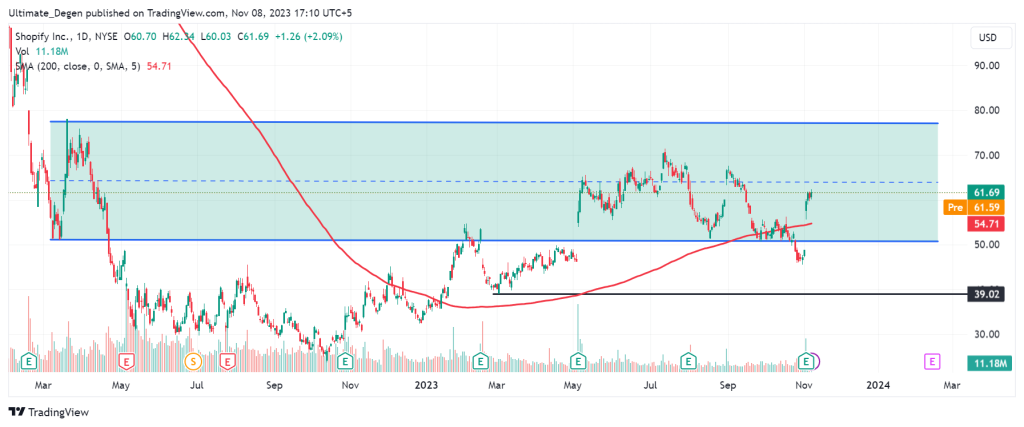Click the red earnings marker above May 2022
Viewport: 1024px width, 427px height.
click(127, 360)
